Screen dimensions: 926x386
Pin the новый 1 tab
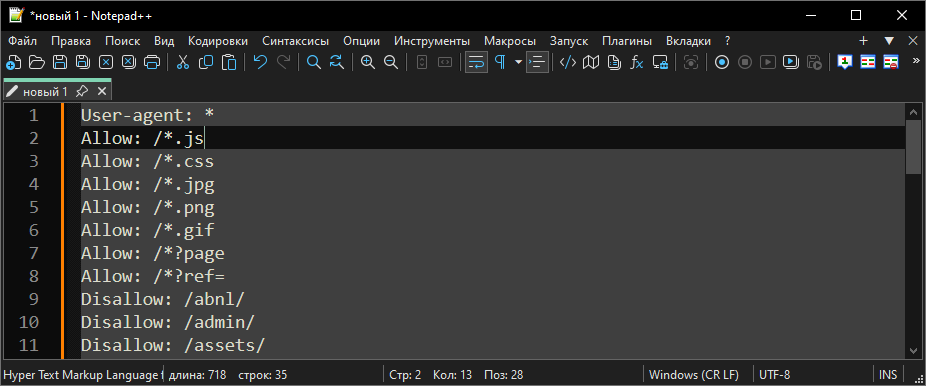point(82,91)
